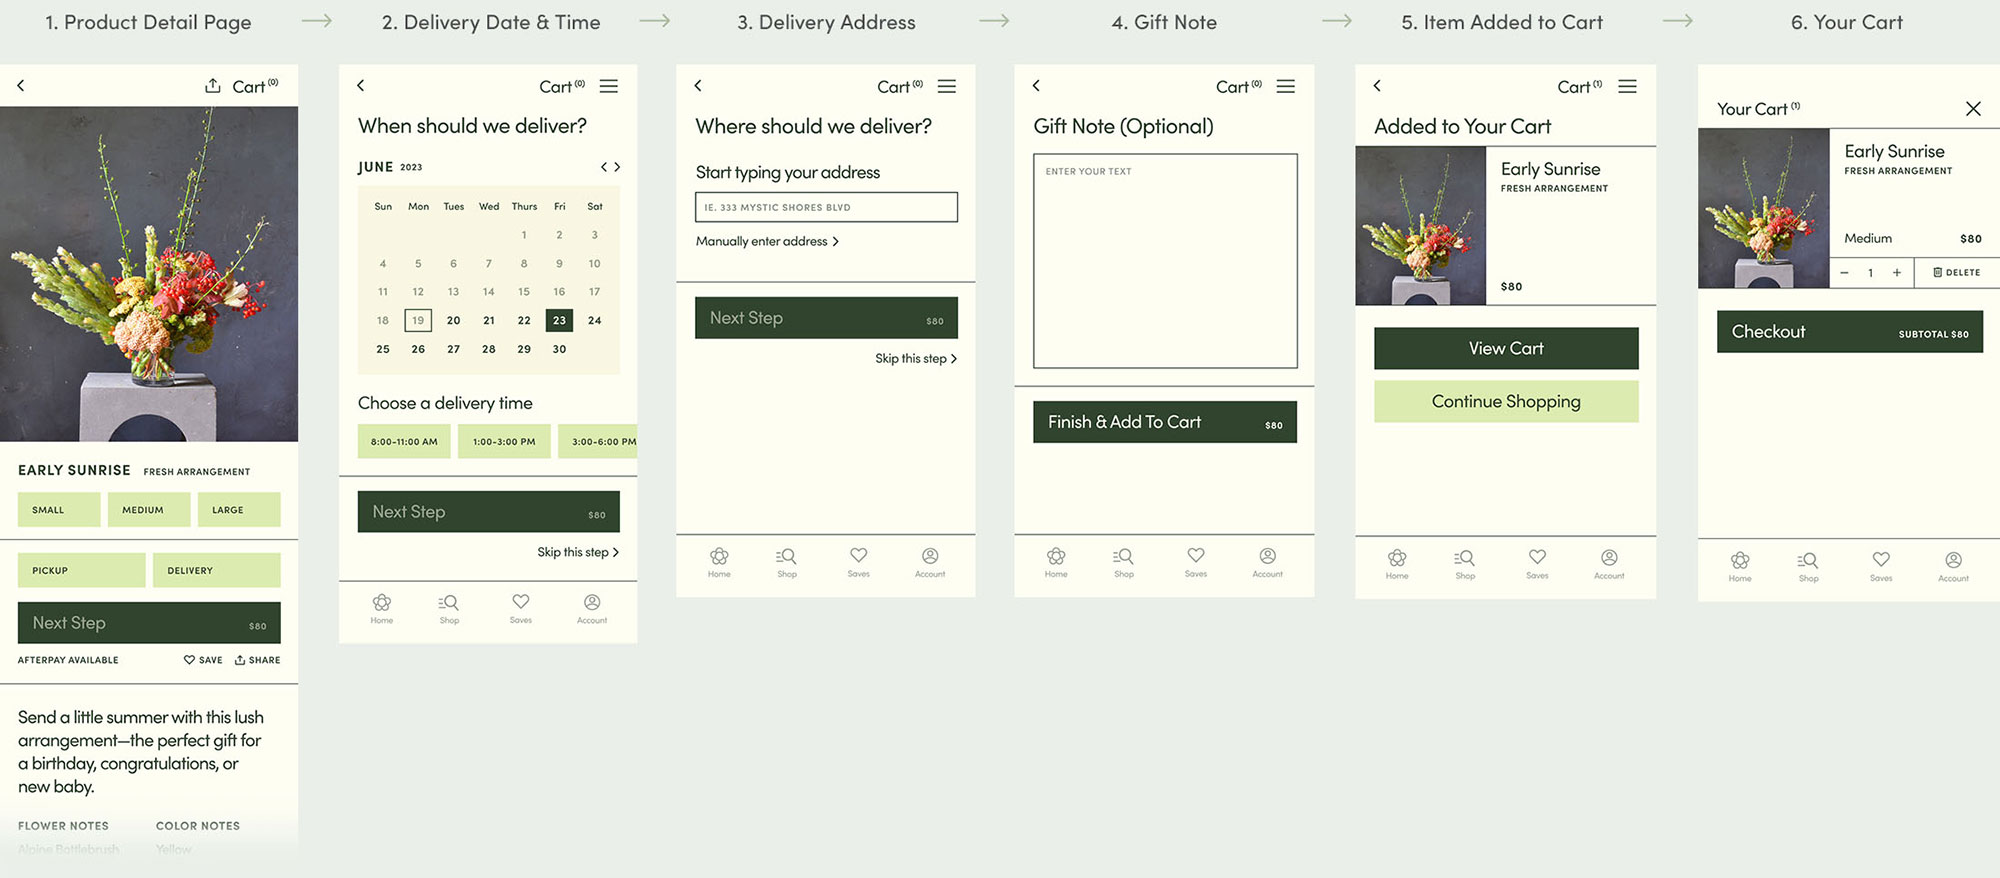
Task: Share the Early Sunrise arrangement
Action: [x=257, y=660]
